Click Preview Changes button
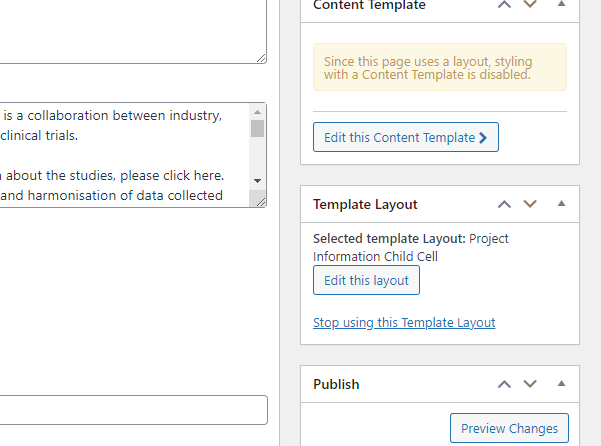This screenshot has height=446, width=601. [509, 428]
